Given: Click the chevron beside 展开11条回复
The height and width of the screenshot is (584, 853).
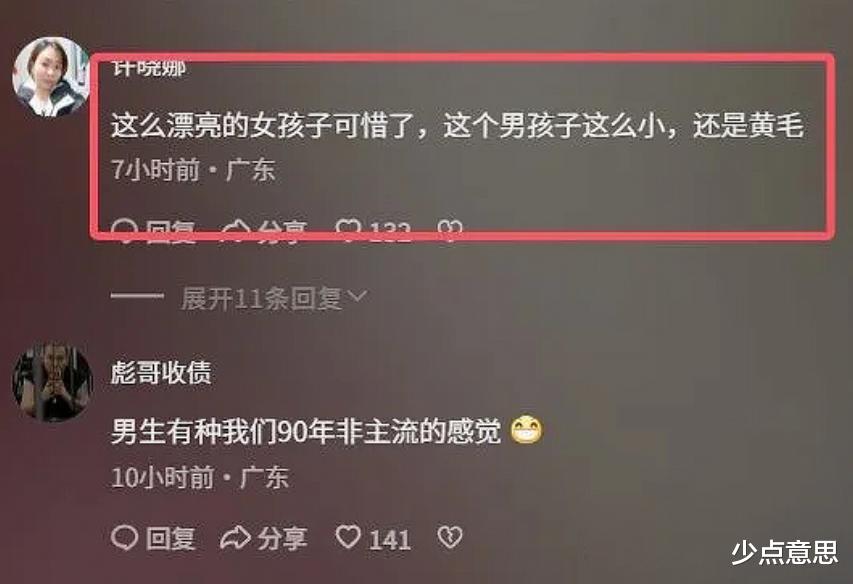Looking at the screenshot, I should pyautogui.click(x=357, y=297).
